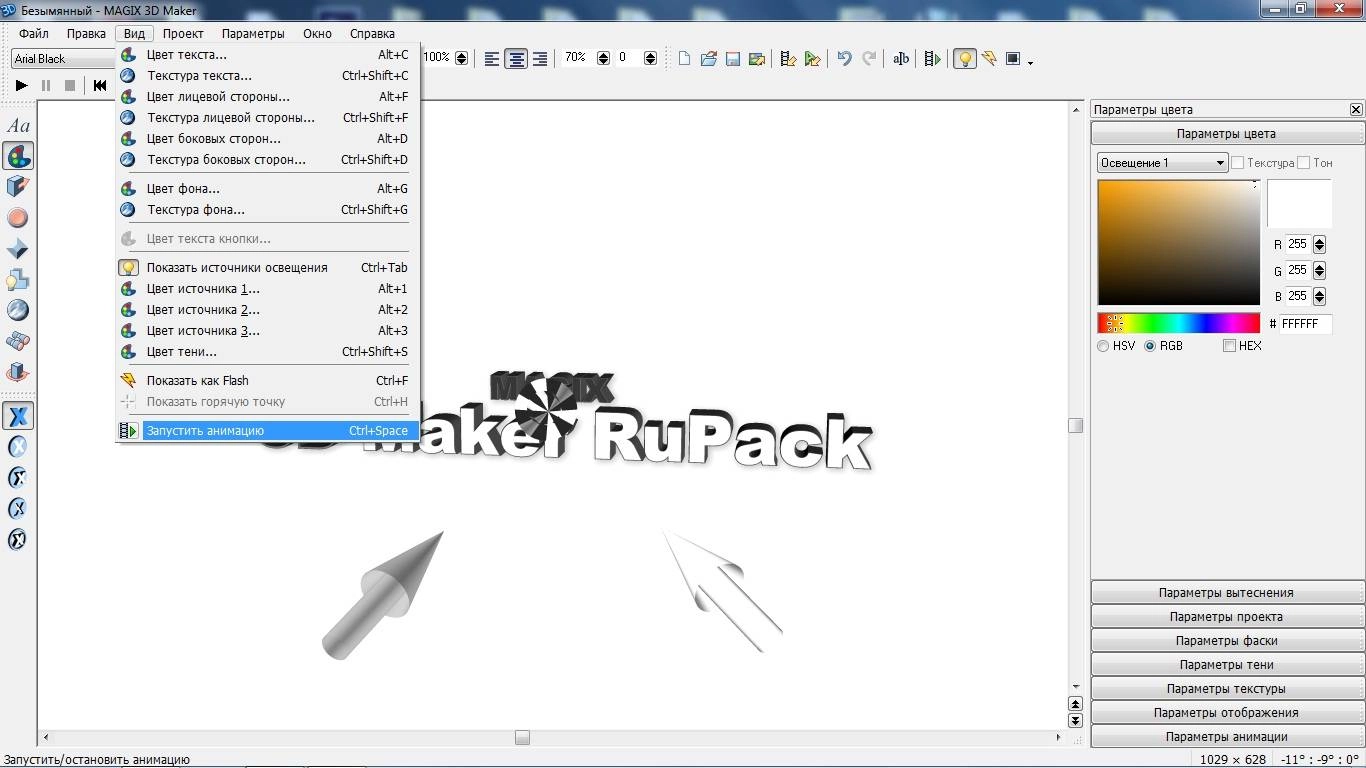Select the highlighted plain X style icon
This screenshot has width=1366, height=768.
pyautogui.click(x=18, y=416)
